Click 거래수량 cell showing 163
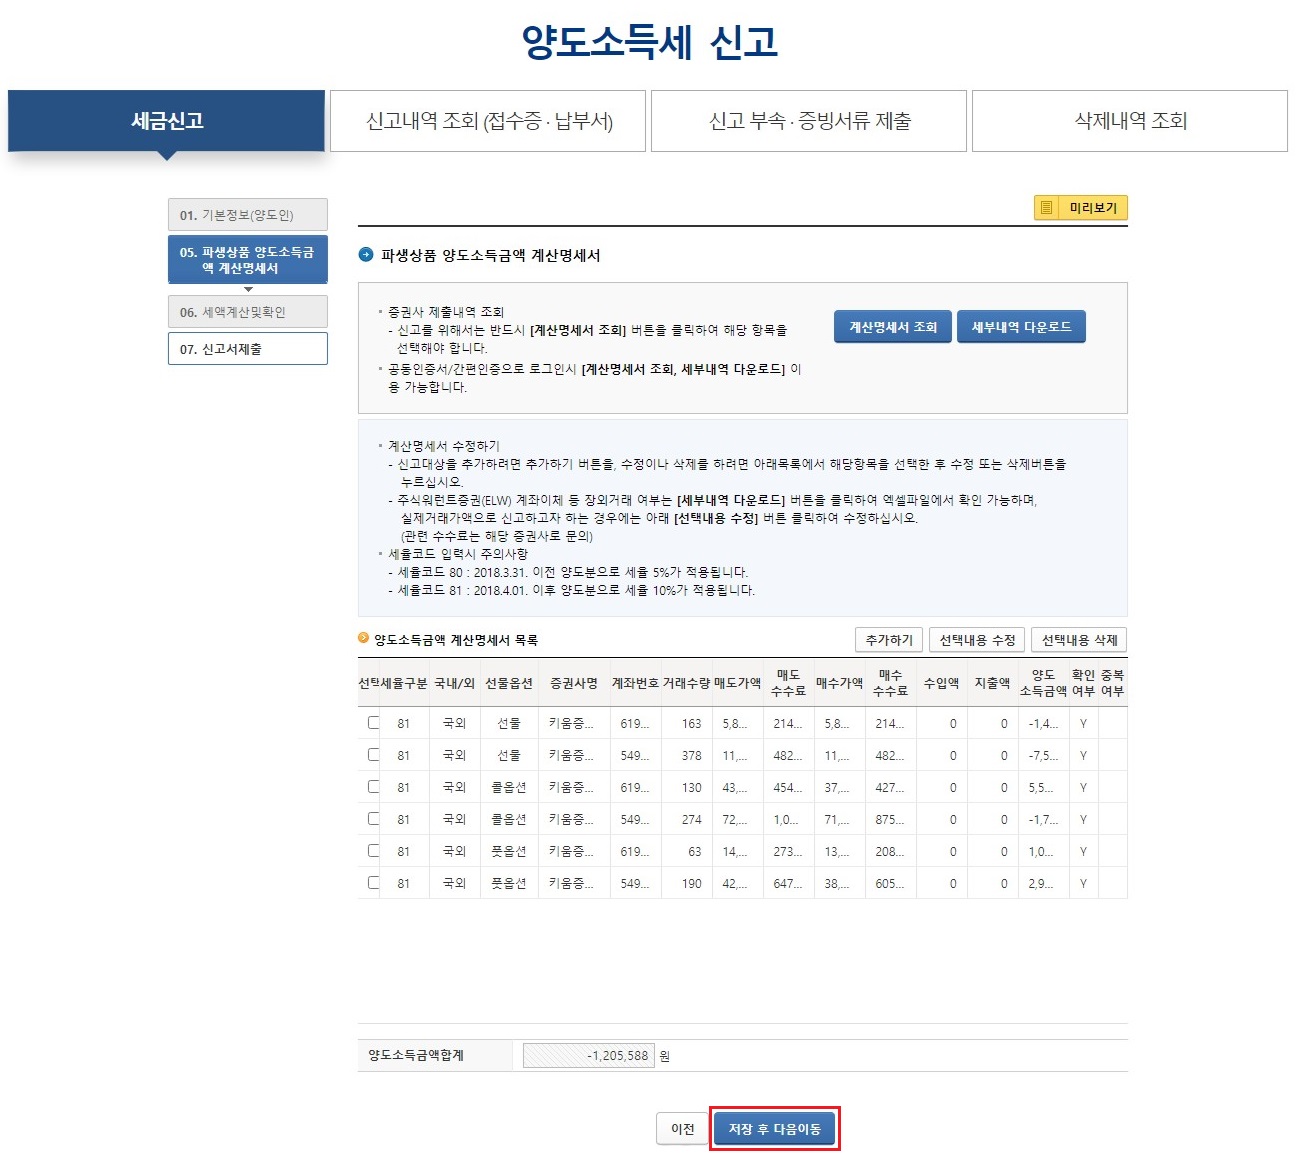Image resolution: width=1300 pixels, height=1170 pixels. click(687, 723)
